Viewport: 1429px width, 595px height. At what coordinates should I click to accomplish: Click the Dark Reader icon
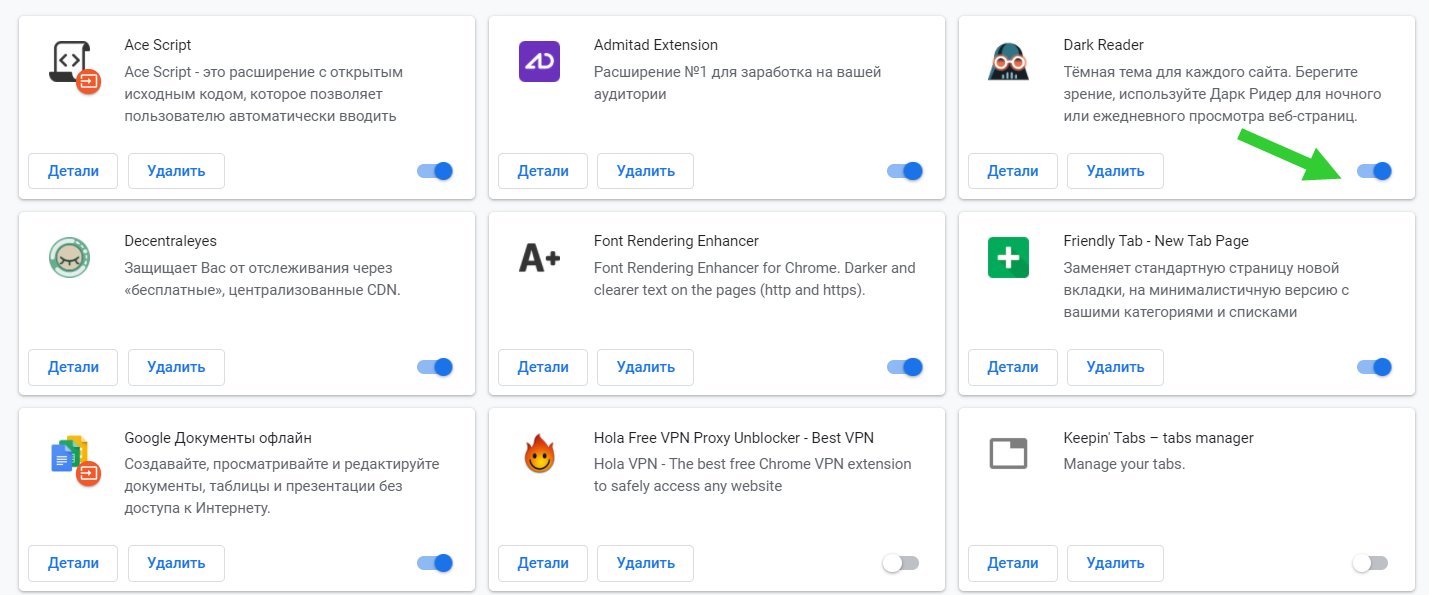[x=1008, y=62]
